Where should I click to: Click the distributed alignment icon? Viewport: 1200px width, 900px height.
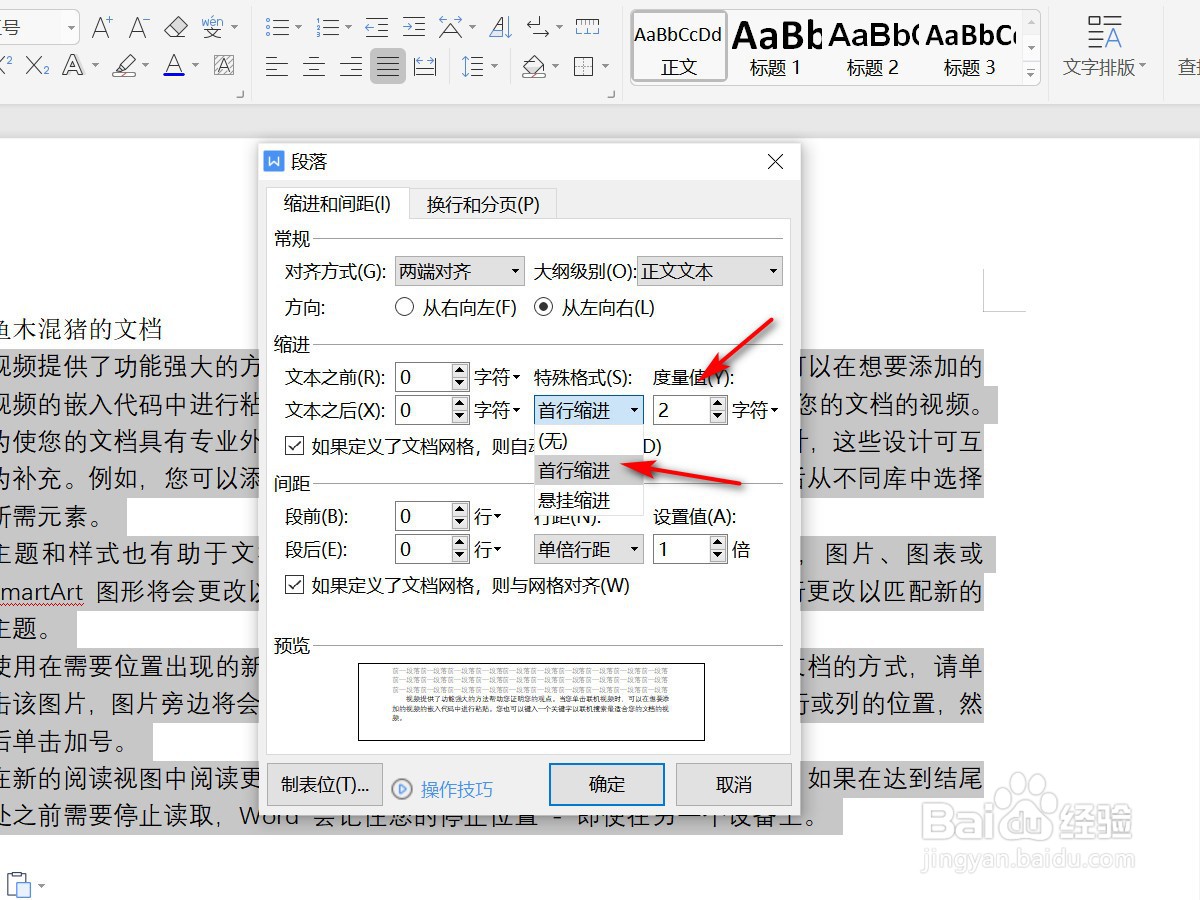coord(425,67)
